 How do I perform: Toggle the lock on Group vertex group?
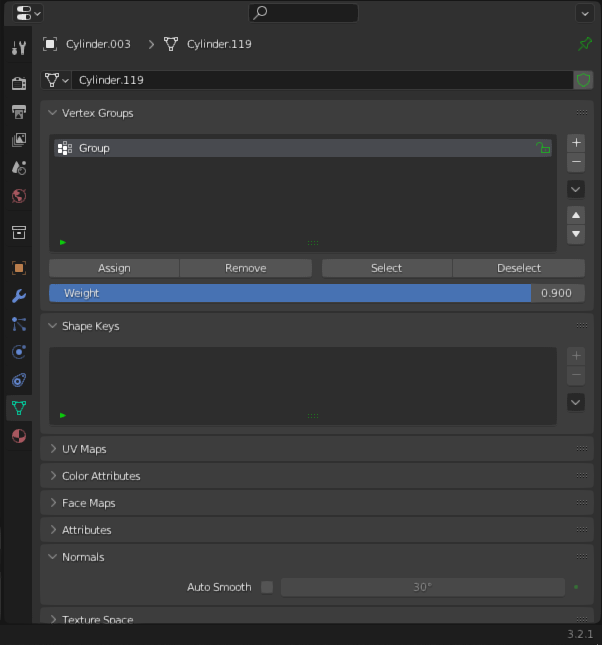543,148
